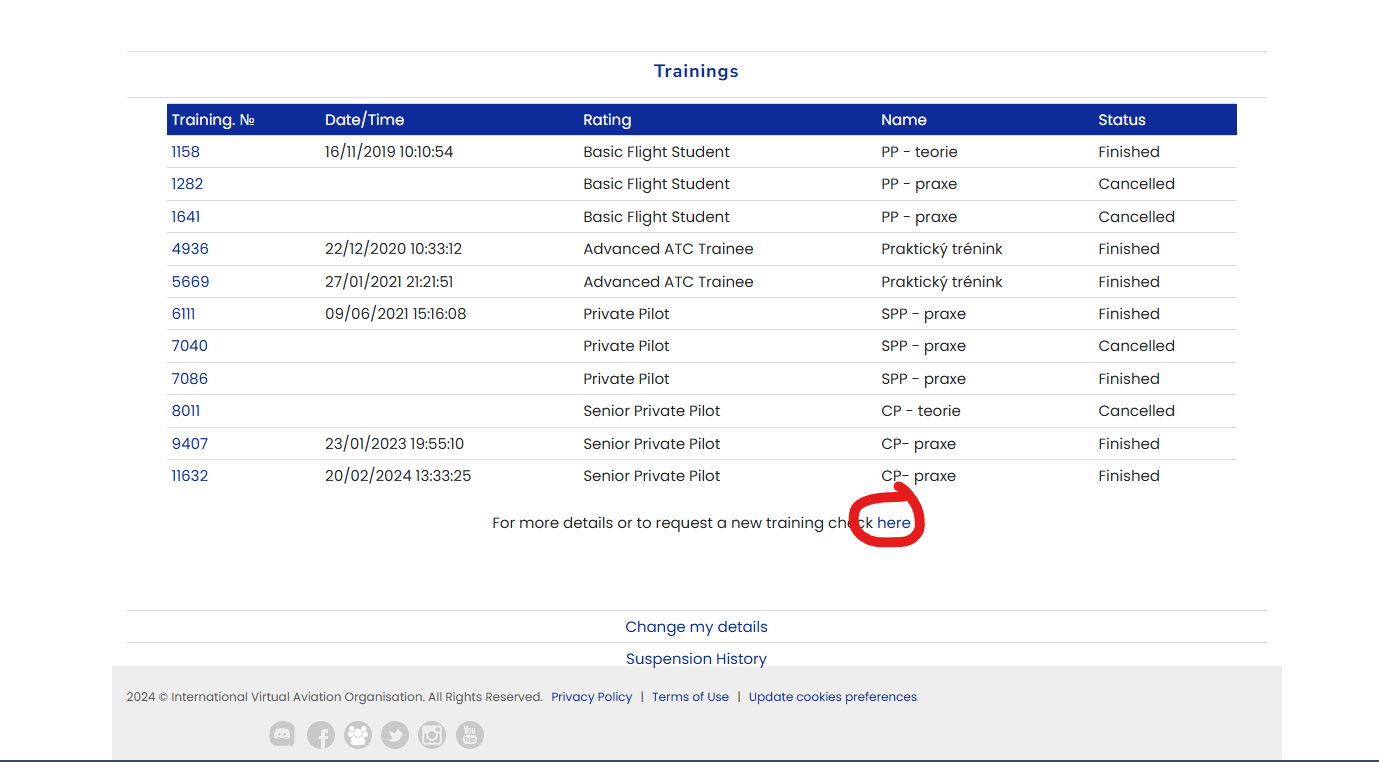This screenshot has width=1379, height=762.
Task: Click the 'PP - teorie' name cell
Action: (x=919, y=152)
